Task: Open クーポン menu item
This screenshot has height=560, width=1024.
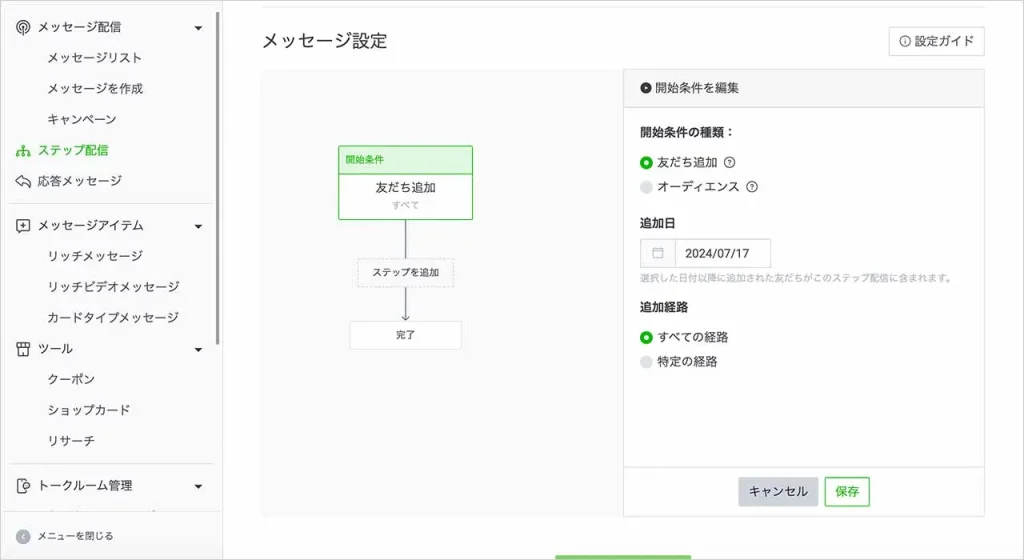Action: (x=71, y=379)
